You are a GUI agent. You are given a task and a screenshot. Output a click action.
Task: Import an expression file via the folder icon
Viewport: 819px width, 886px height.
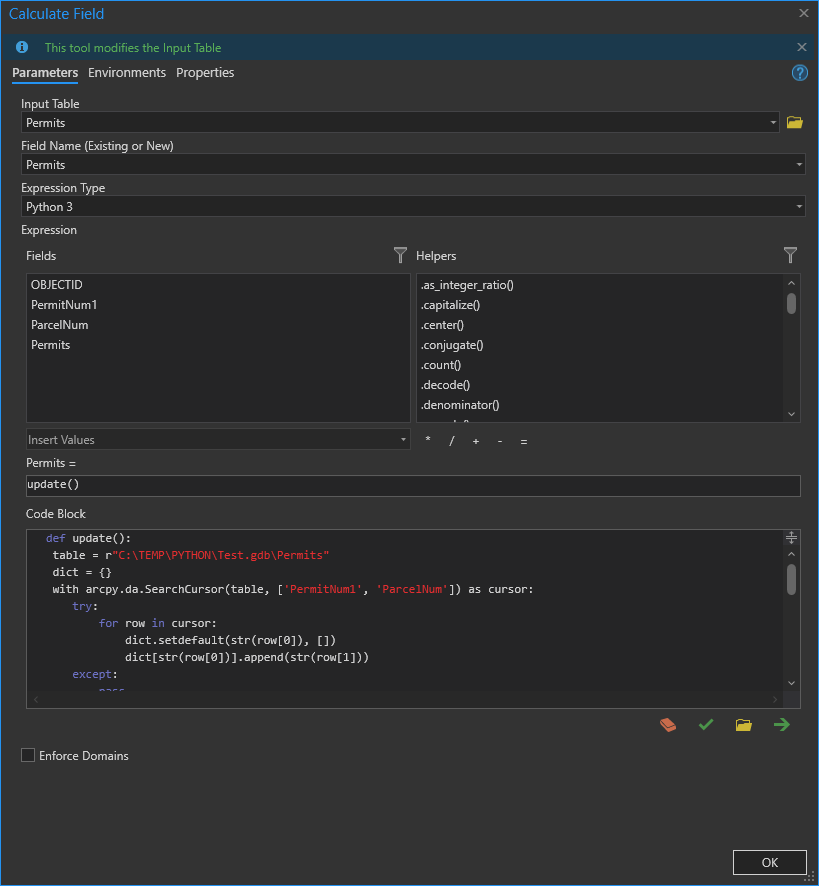[x=743, y=724]
